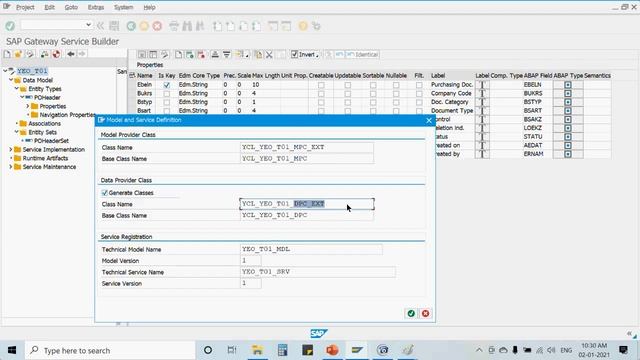Click the taskbar search box
The image size is (640, 360).
coord(110,350)
